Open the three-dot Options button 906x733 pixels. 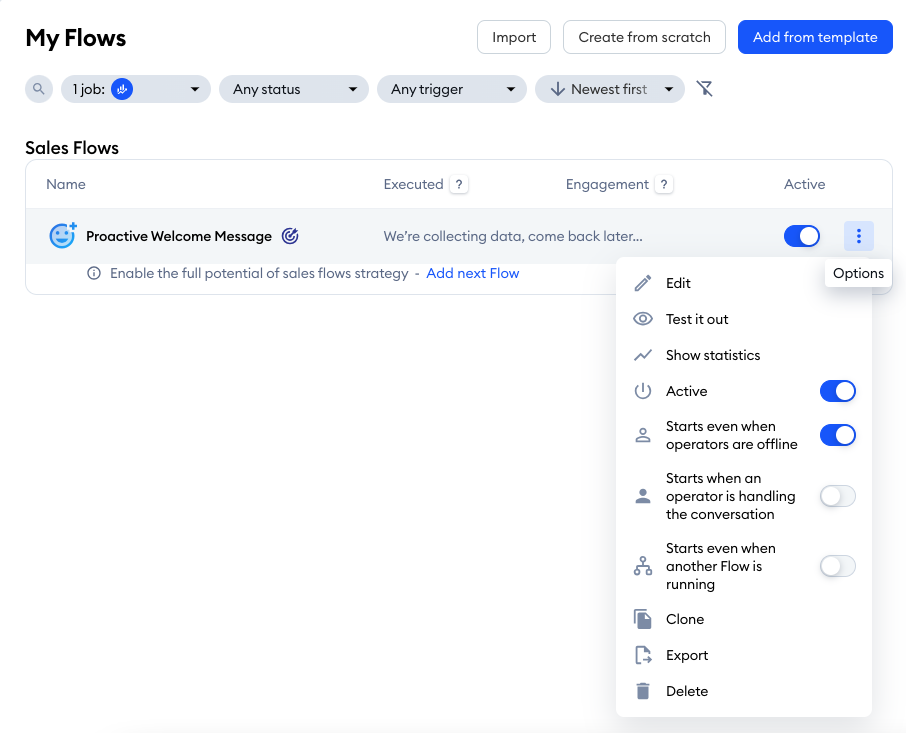[859, 236]
